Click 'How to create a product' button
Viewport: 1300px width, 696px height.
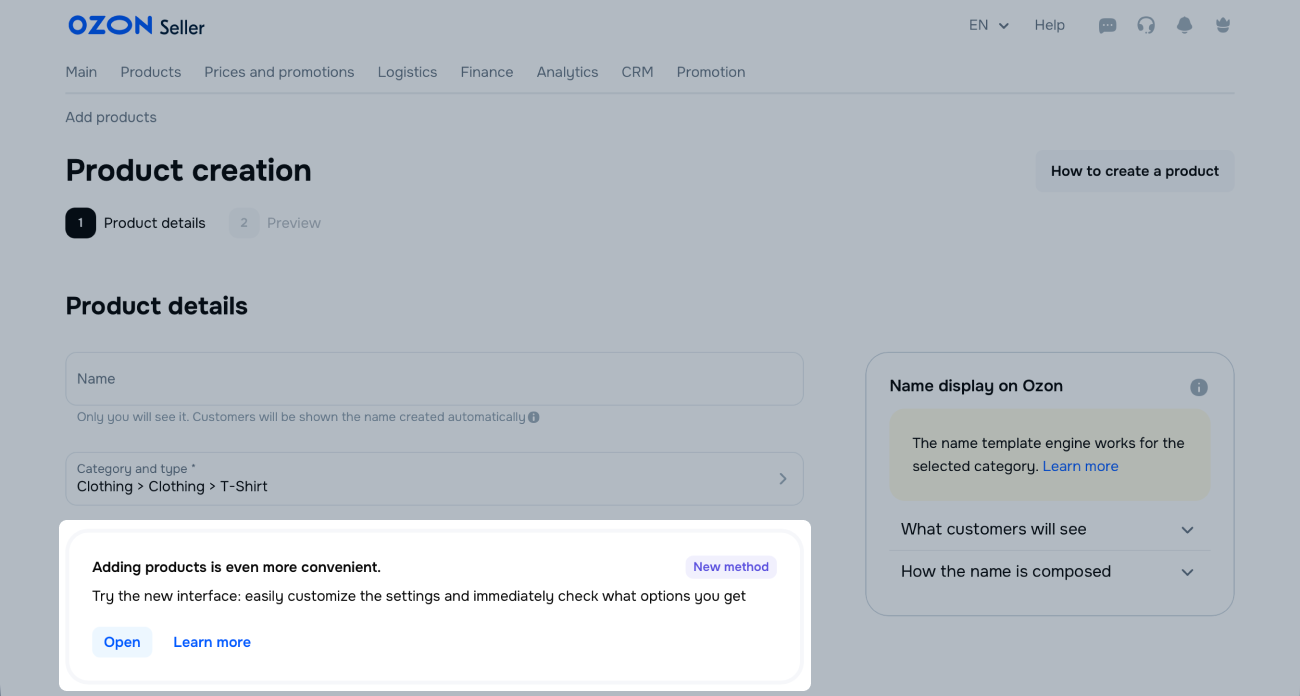coord(1134,171)
